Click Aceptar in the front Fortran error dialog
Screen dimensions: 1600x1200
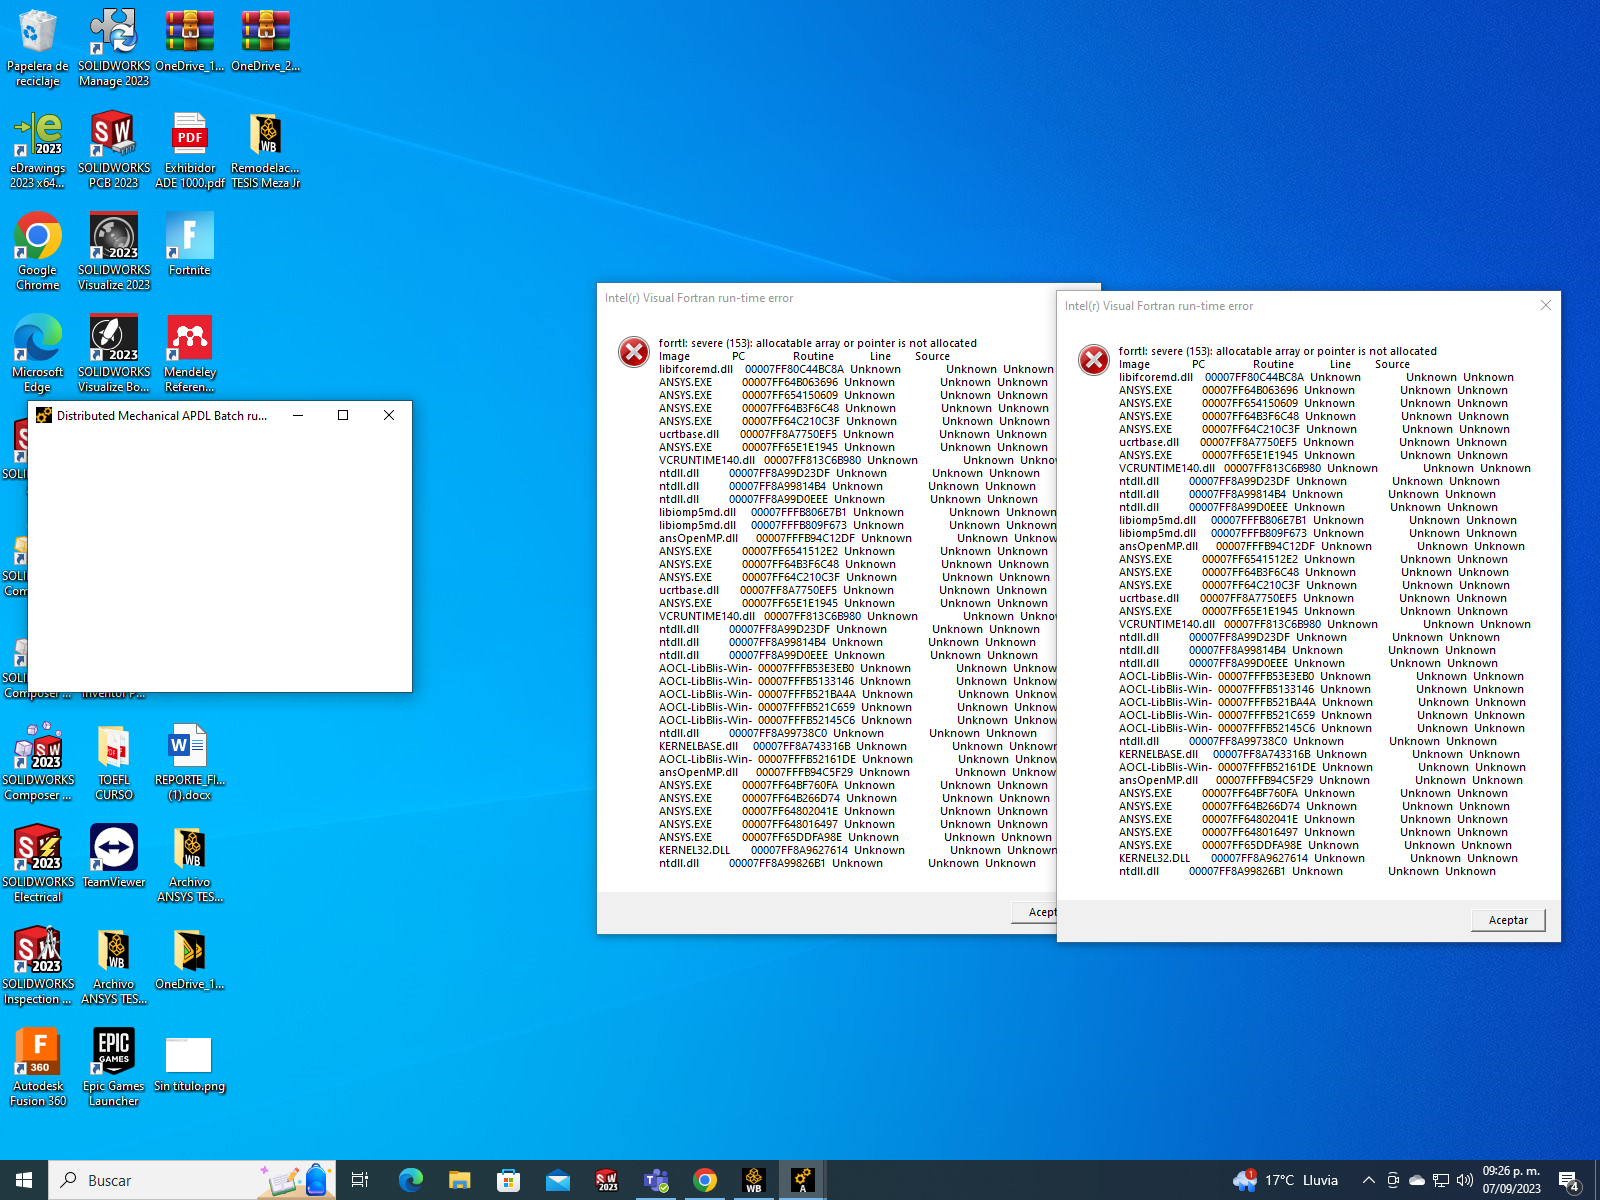point(1508,920)
